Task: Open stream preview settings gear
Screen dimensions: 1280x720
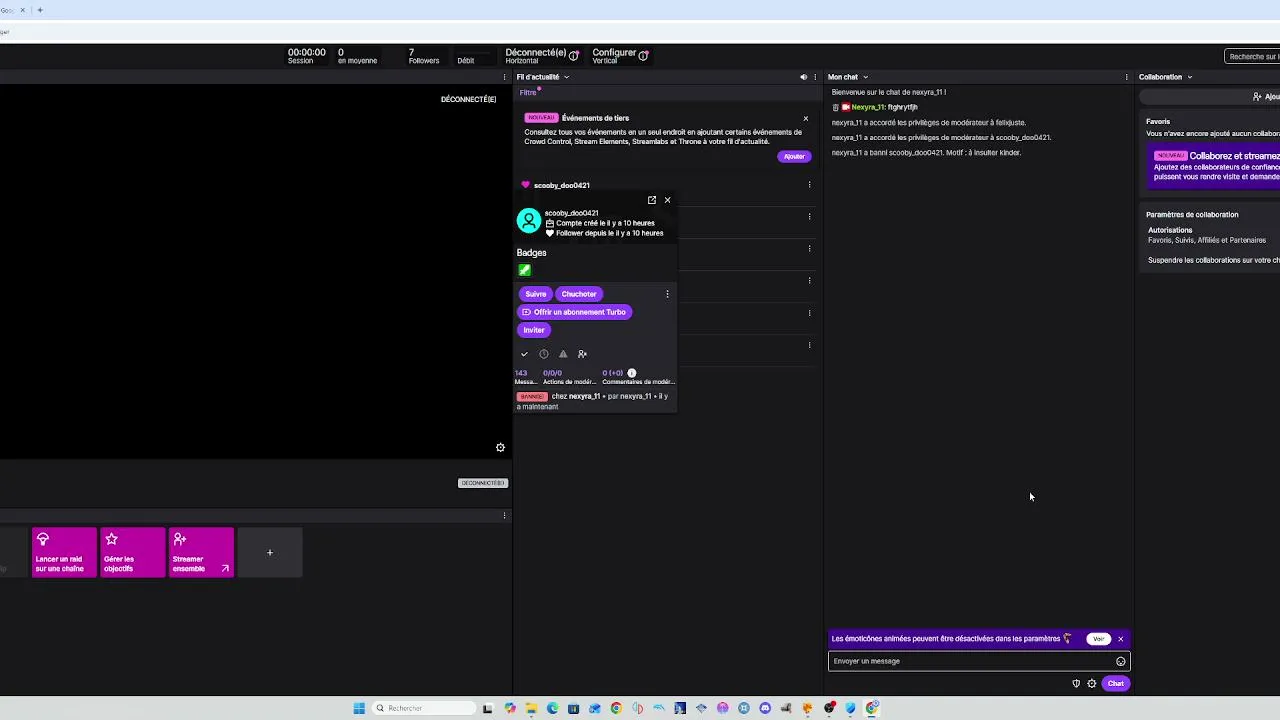Action: [x=500, y=448]
